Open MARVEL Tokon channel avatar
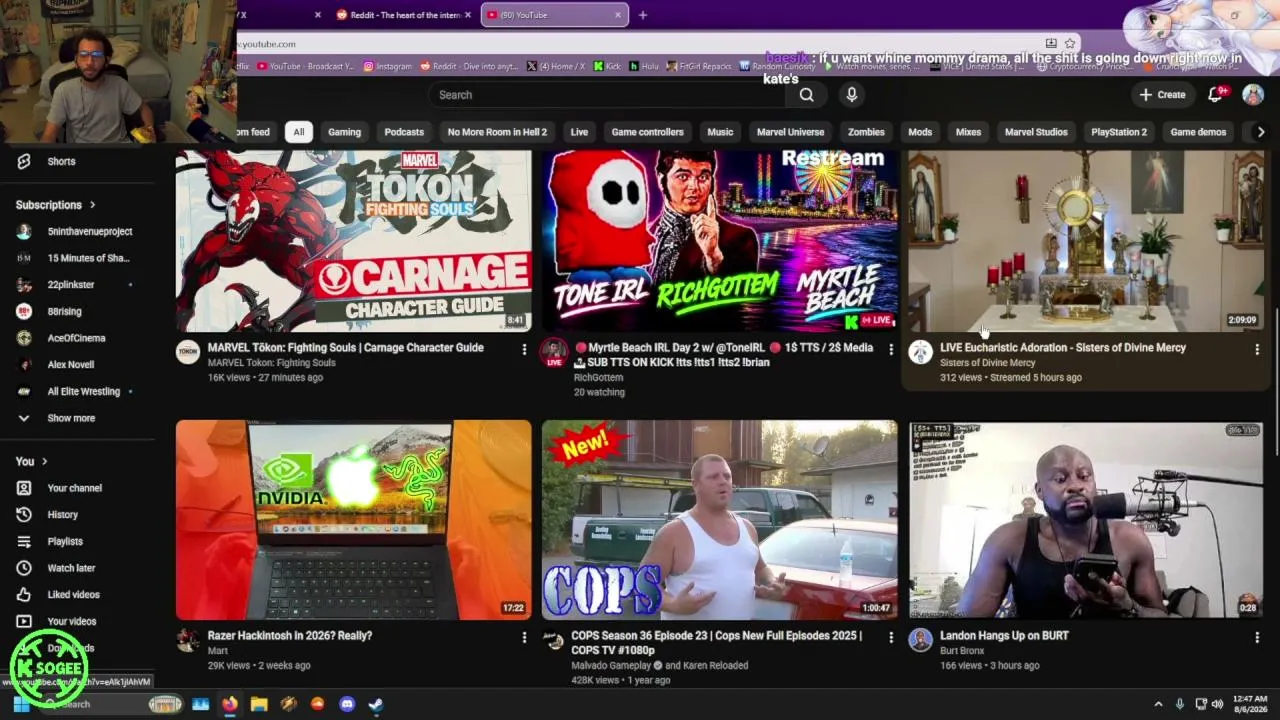1280x720 pixels. tap(188, 351)
